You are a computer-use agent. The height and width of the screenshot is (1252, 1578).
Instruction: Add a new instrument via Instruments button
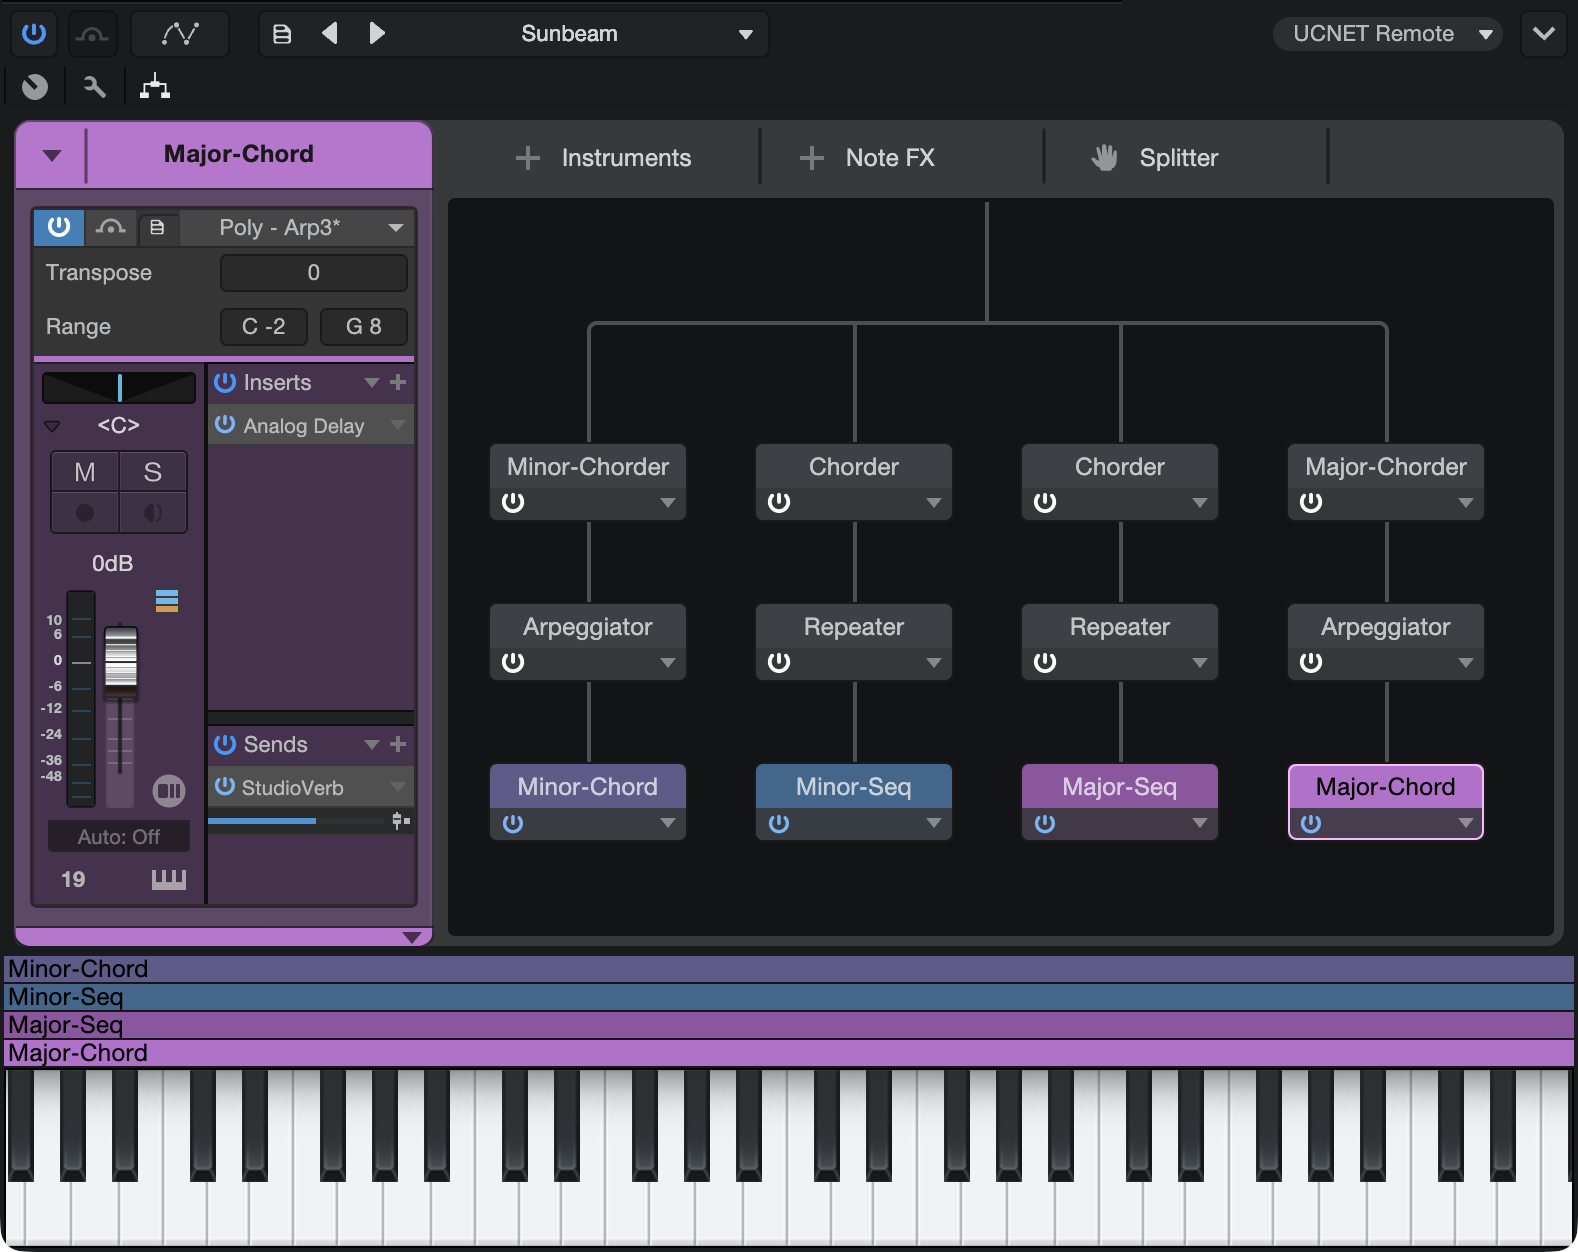603,157
